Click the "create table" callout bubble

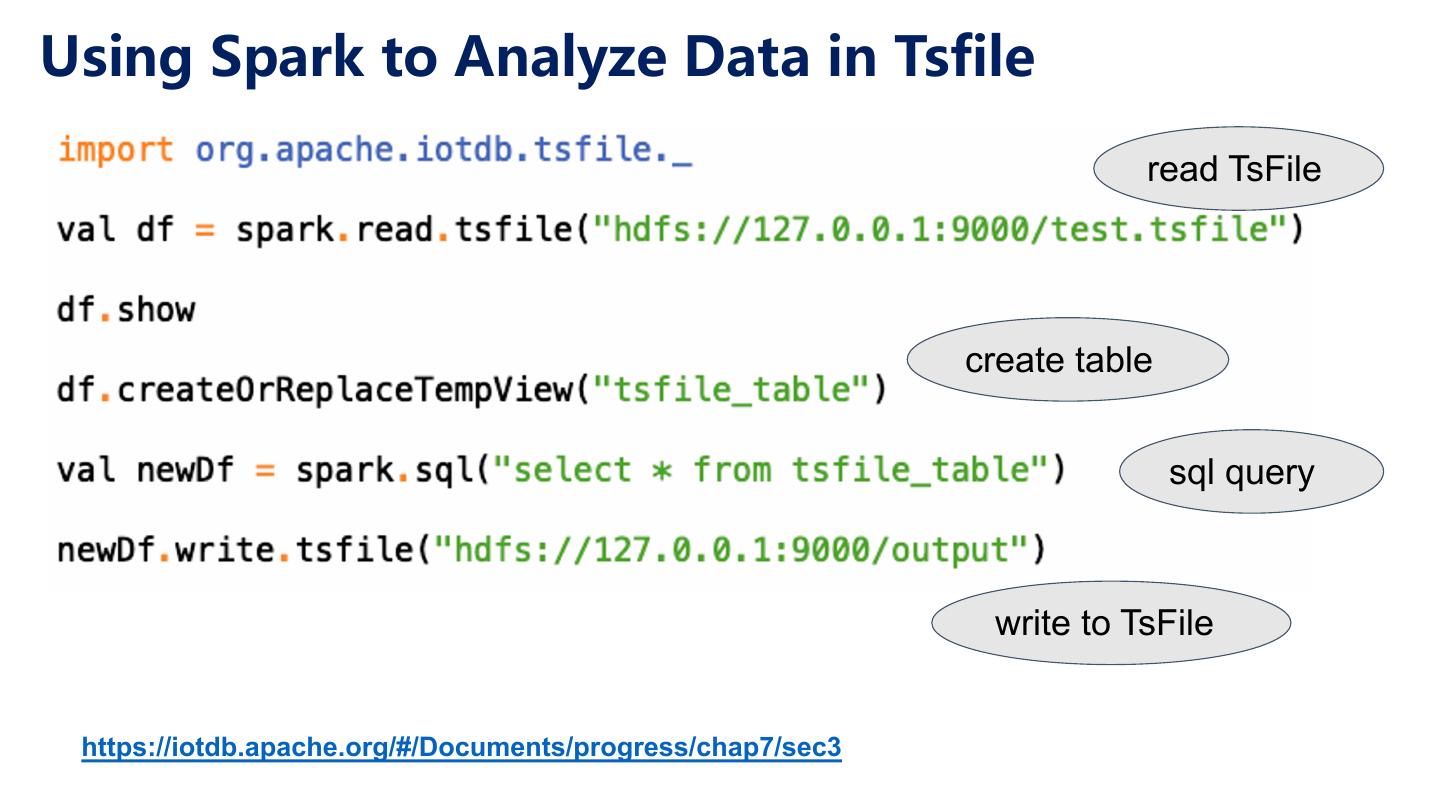[x=1066, y=360]
